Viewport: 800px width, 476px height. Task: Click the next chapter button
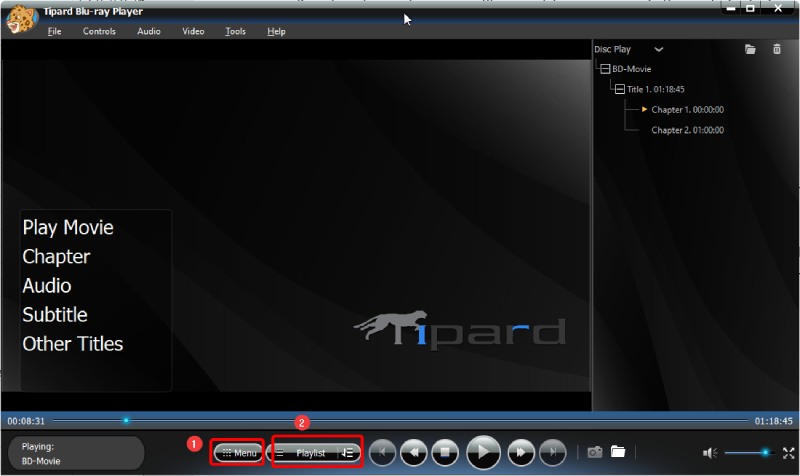[x=553, y=452]
